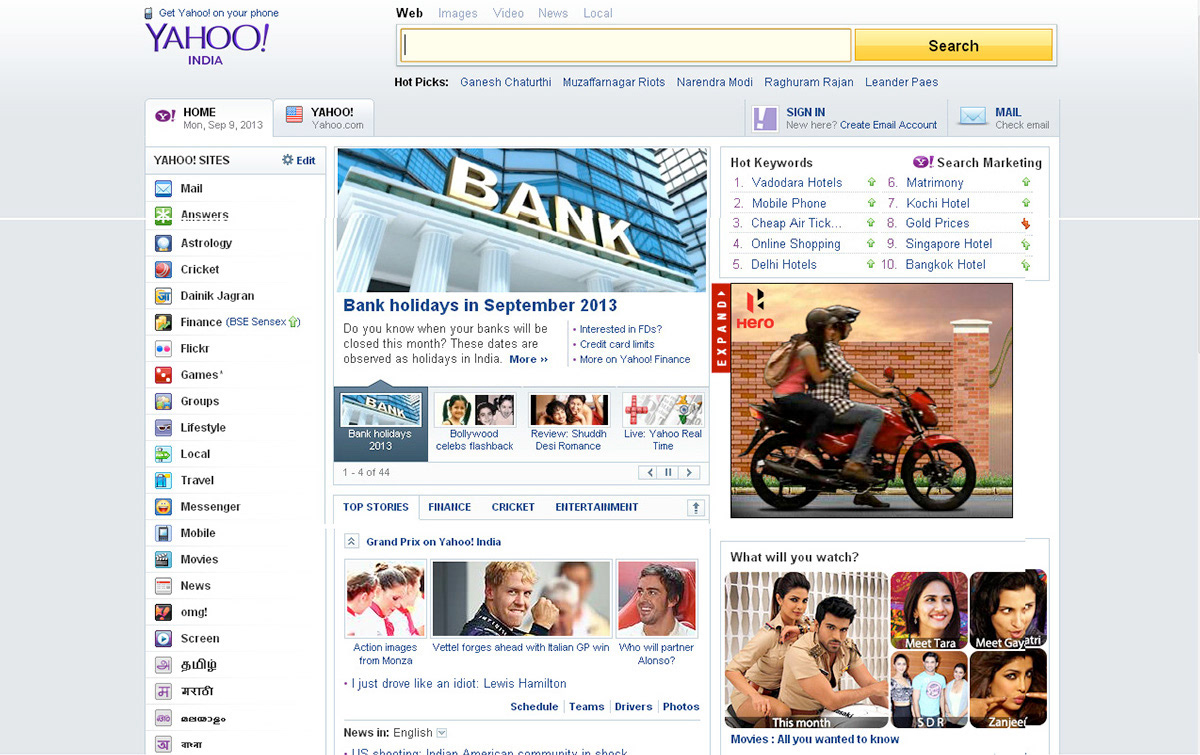
Task: Click the yellow Search button
Action: pyautogui.click(x=953, y=45)
